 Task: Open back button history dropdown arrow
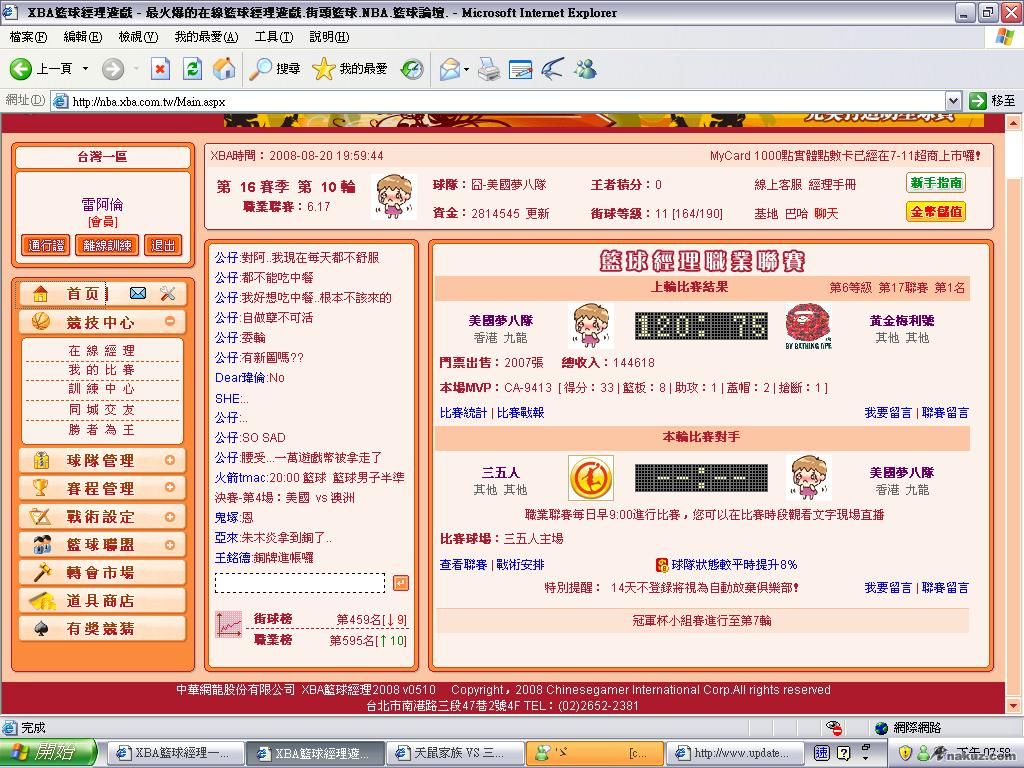(85, 69)
